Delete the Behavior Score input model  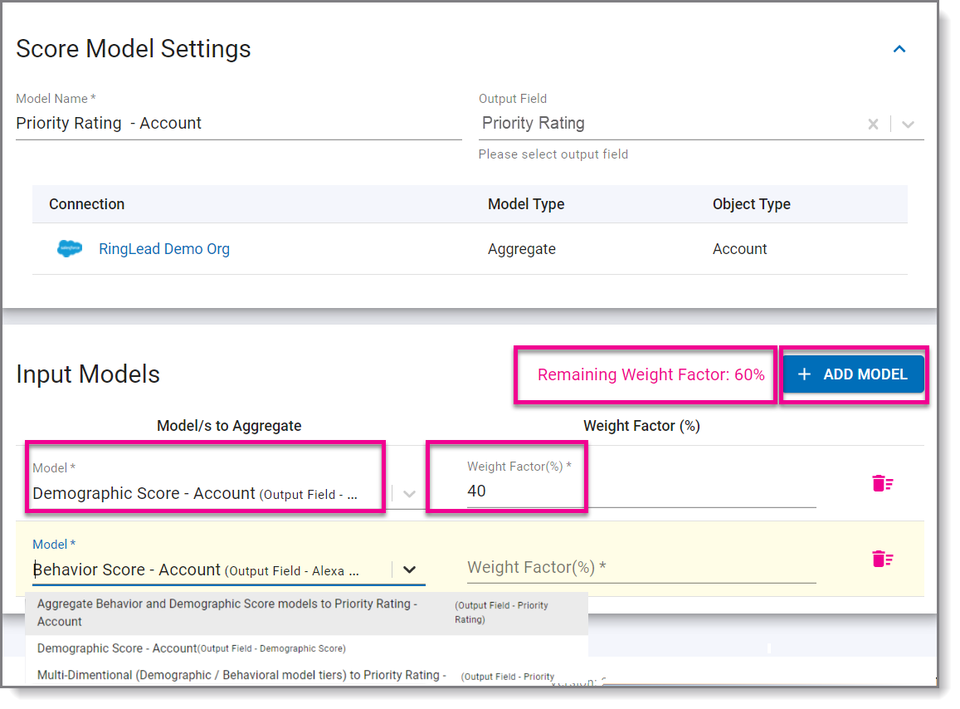[881, 560]
